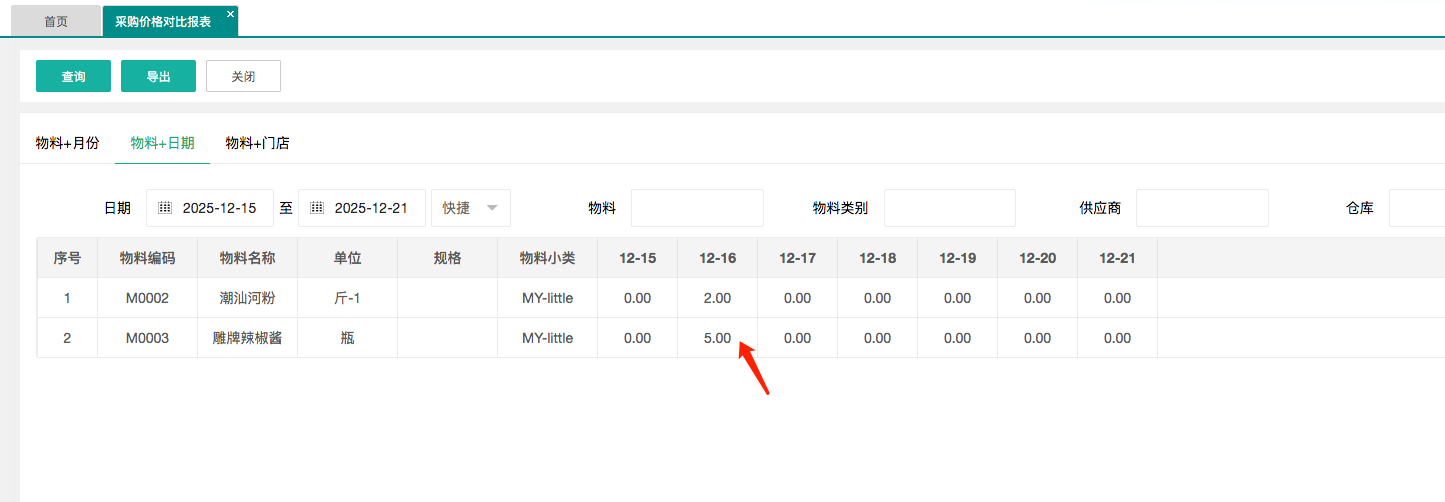Screen dimensions: 1445x502
Task: Switch to the 首页 tab
Action: [x=56, y=21]
